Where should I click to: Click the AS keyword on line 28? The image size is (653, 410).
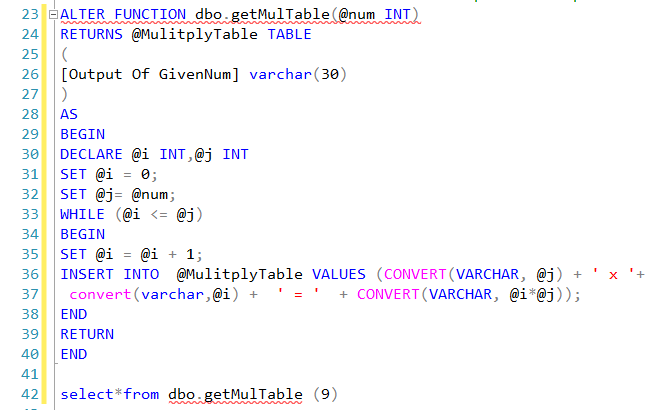(x=69, y=114)
